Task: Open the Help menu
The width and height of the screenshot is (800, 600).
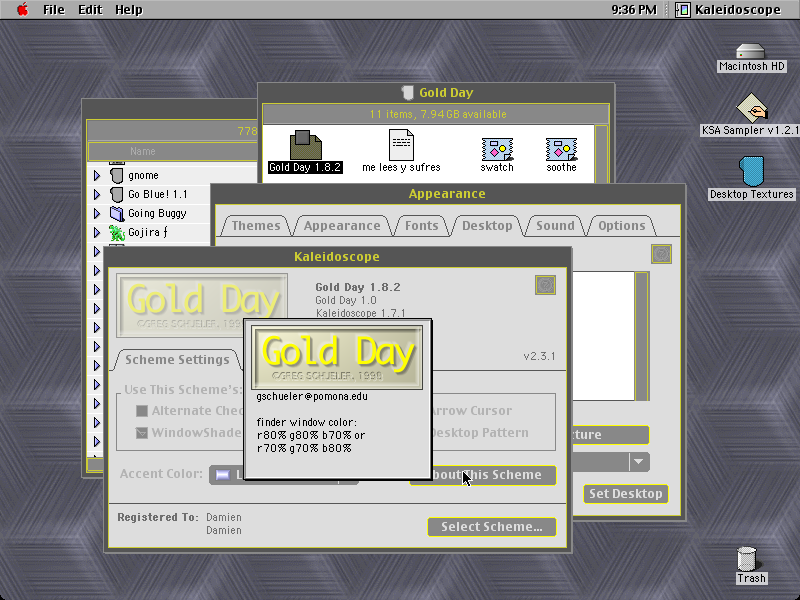Action: coord(129,10)
